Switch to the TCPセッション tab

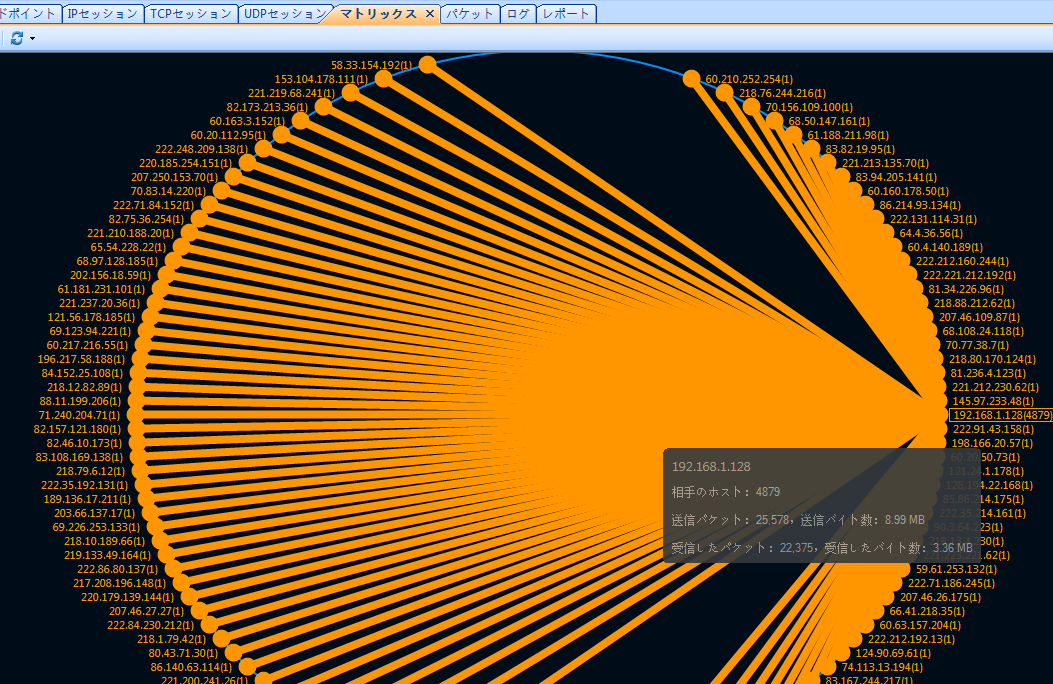(190, 13)
